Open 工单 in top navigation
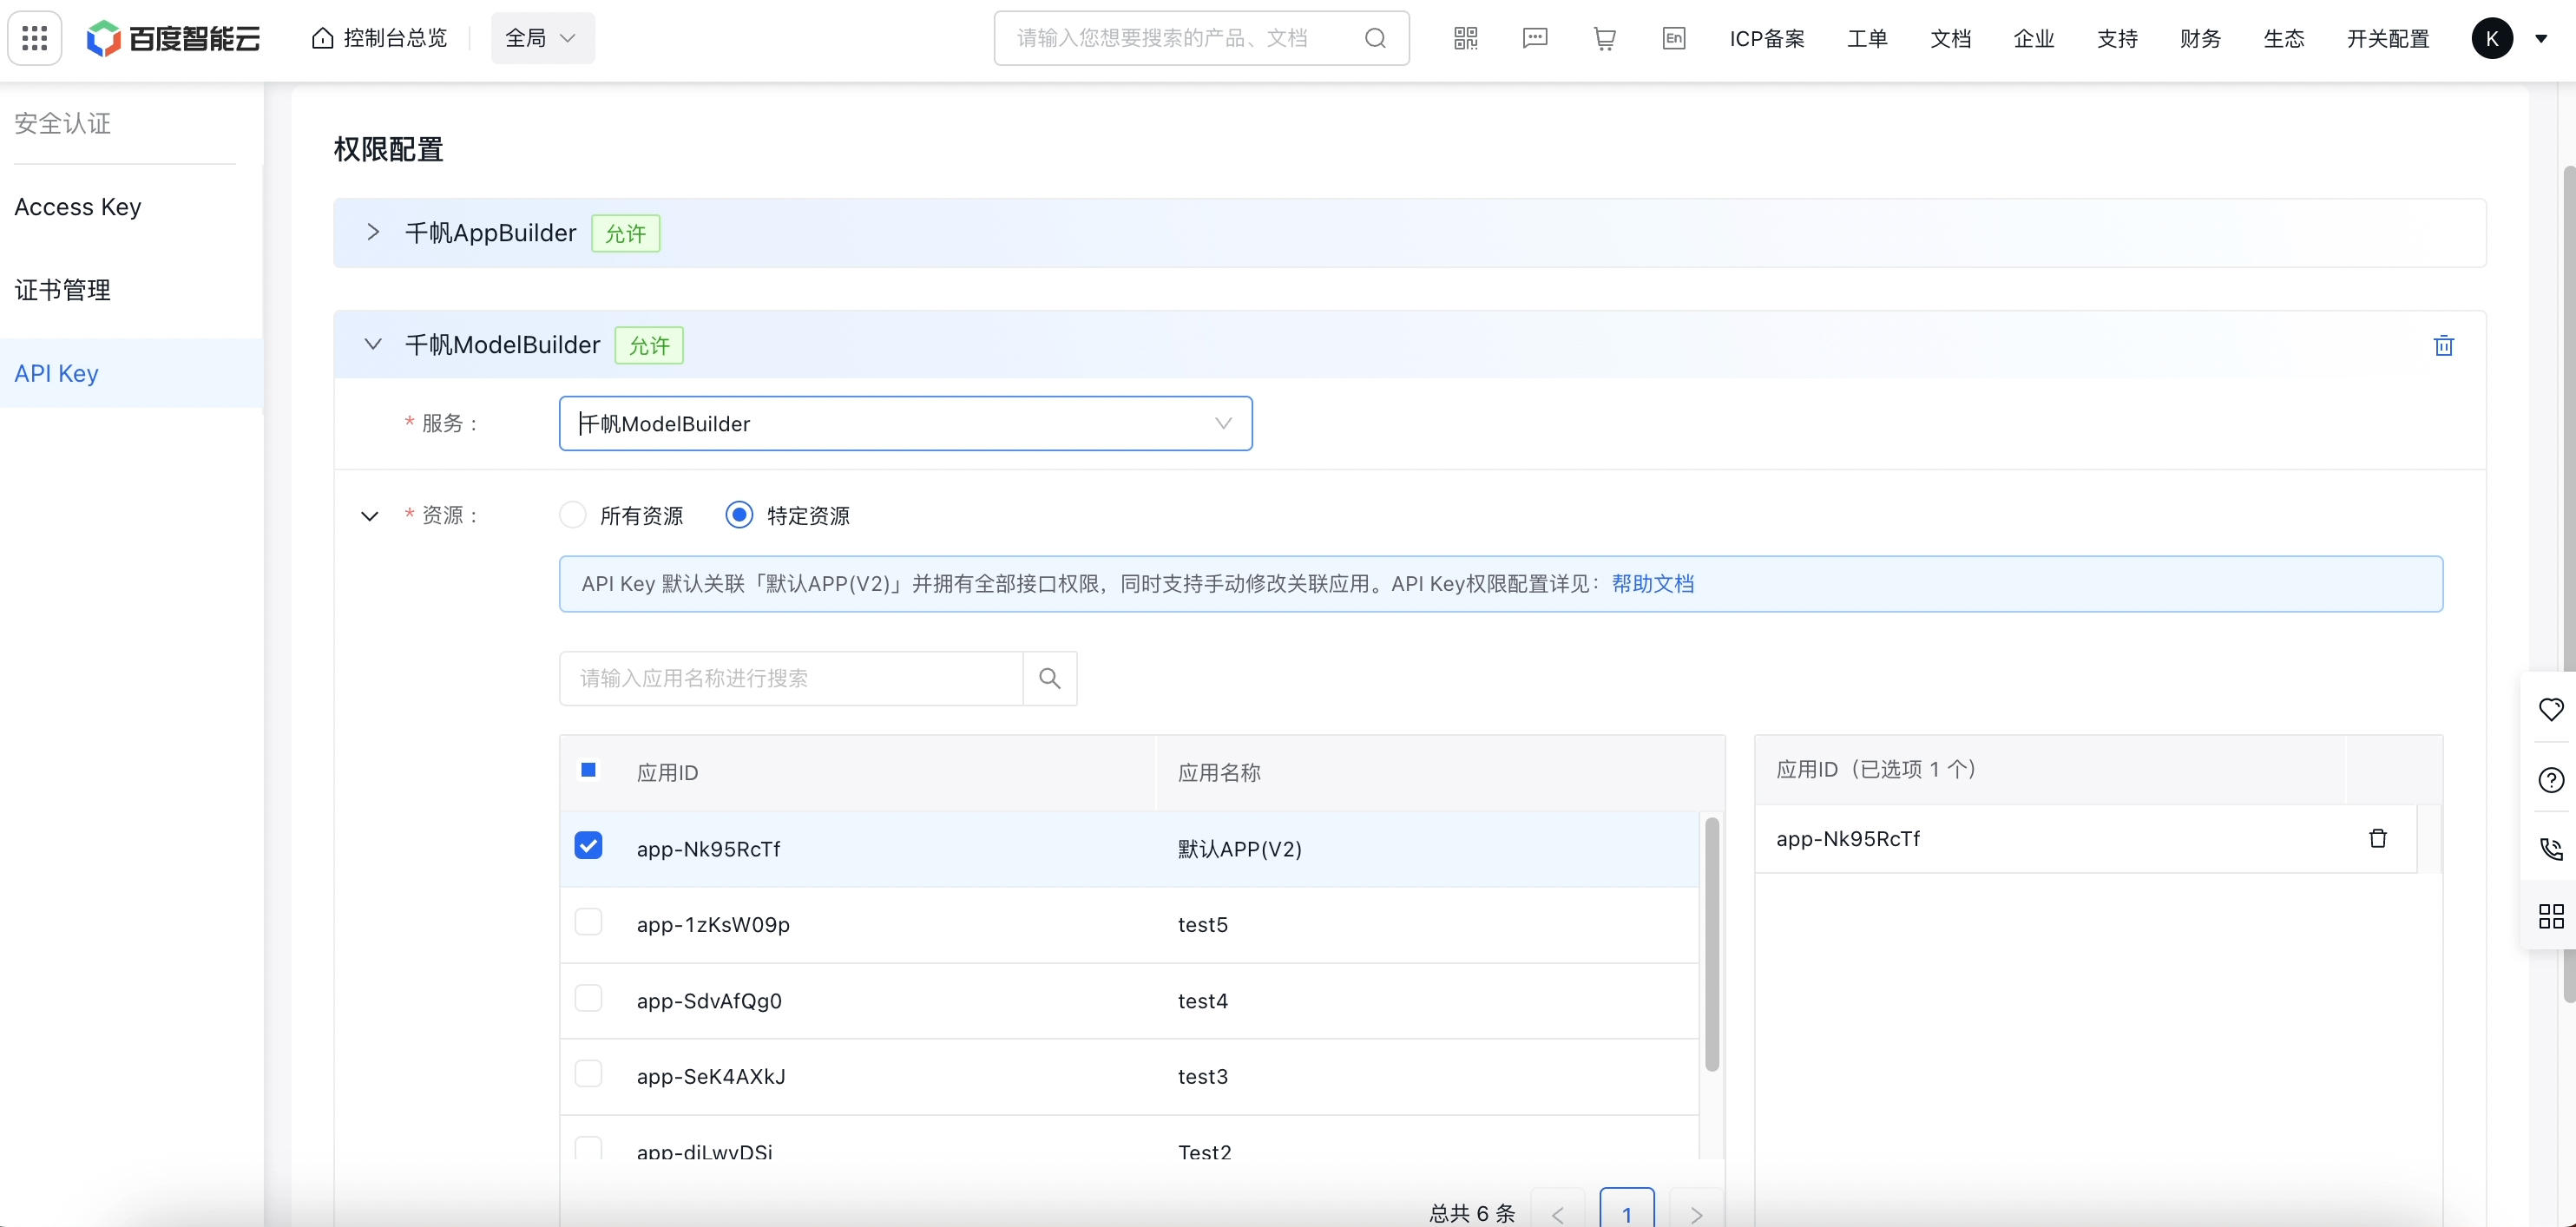 1867,38
